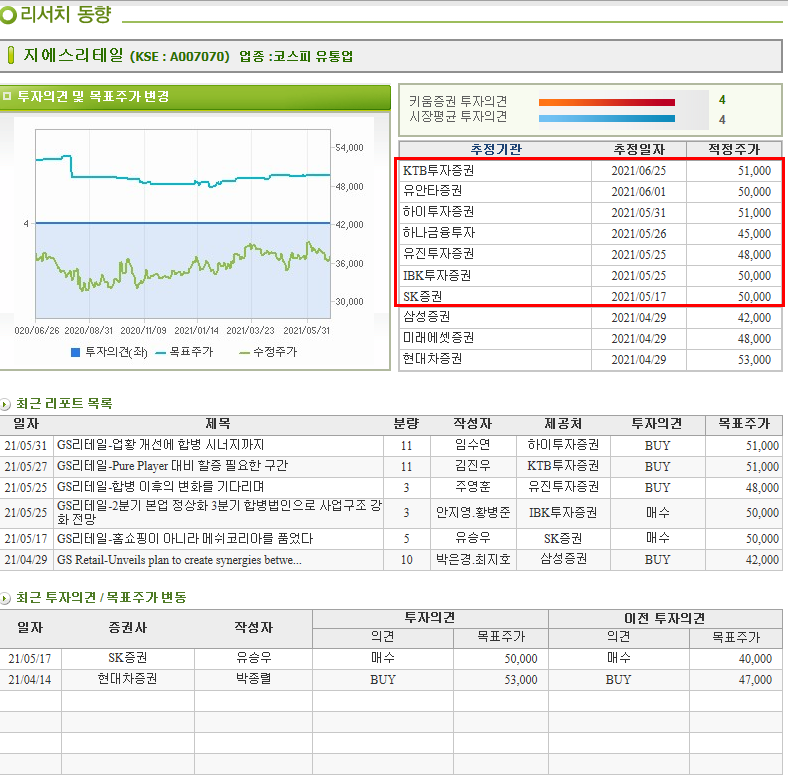Click author 주영훈 in report list
The image size is (788, 776).
tap(472, 487)
